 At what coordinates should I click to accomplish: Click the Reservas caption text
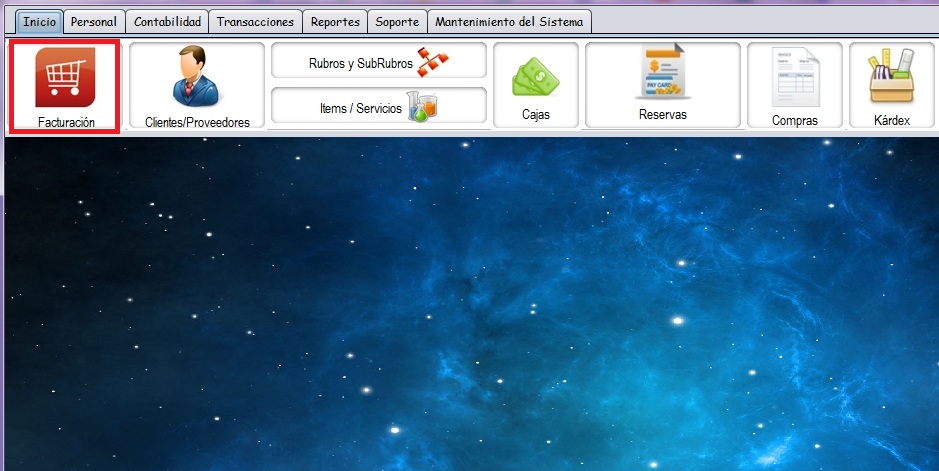pos(662,115)
